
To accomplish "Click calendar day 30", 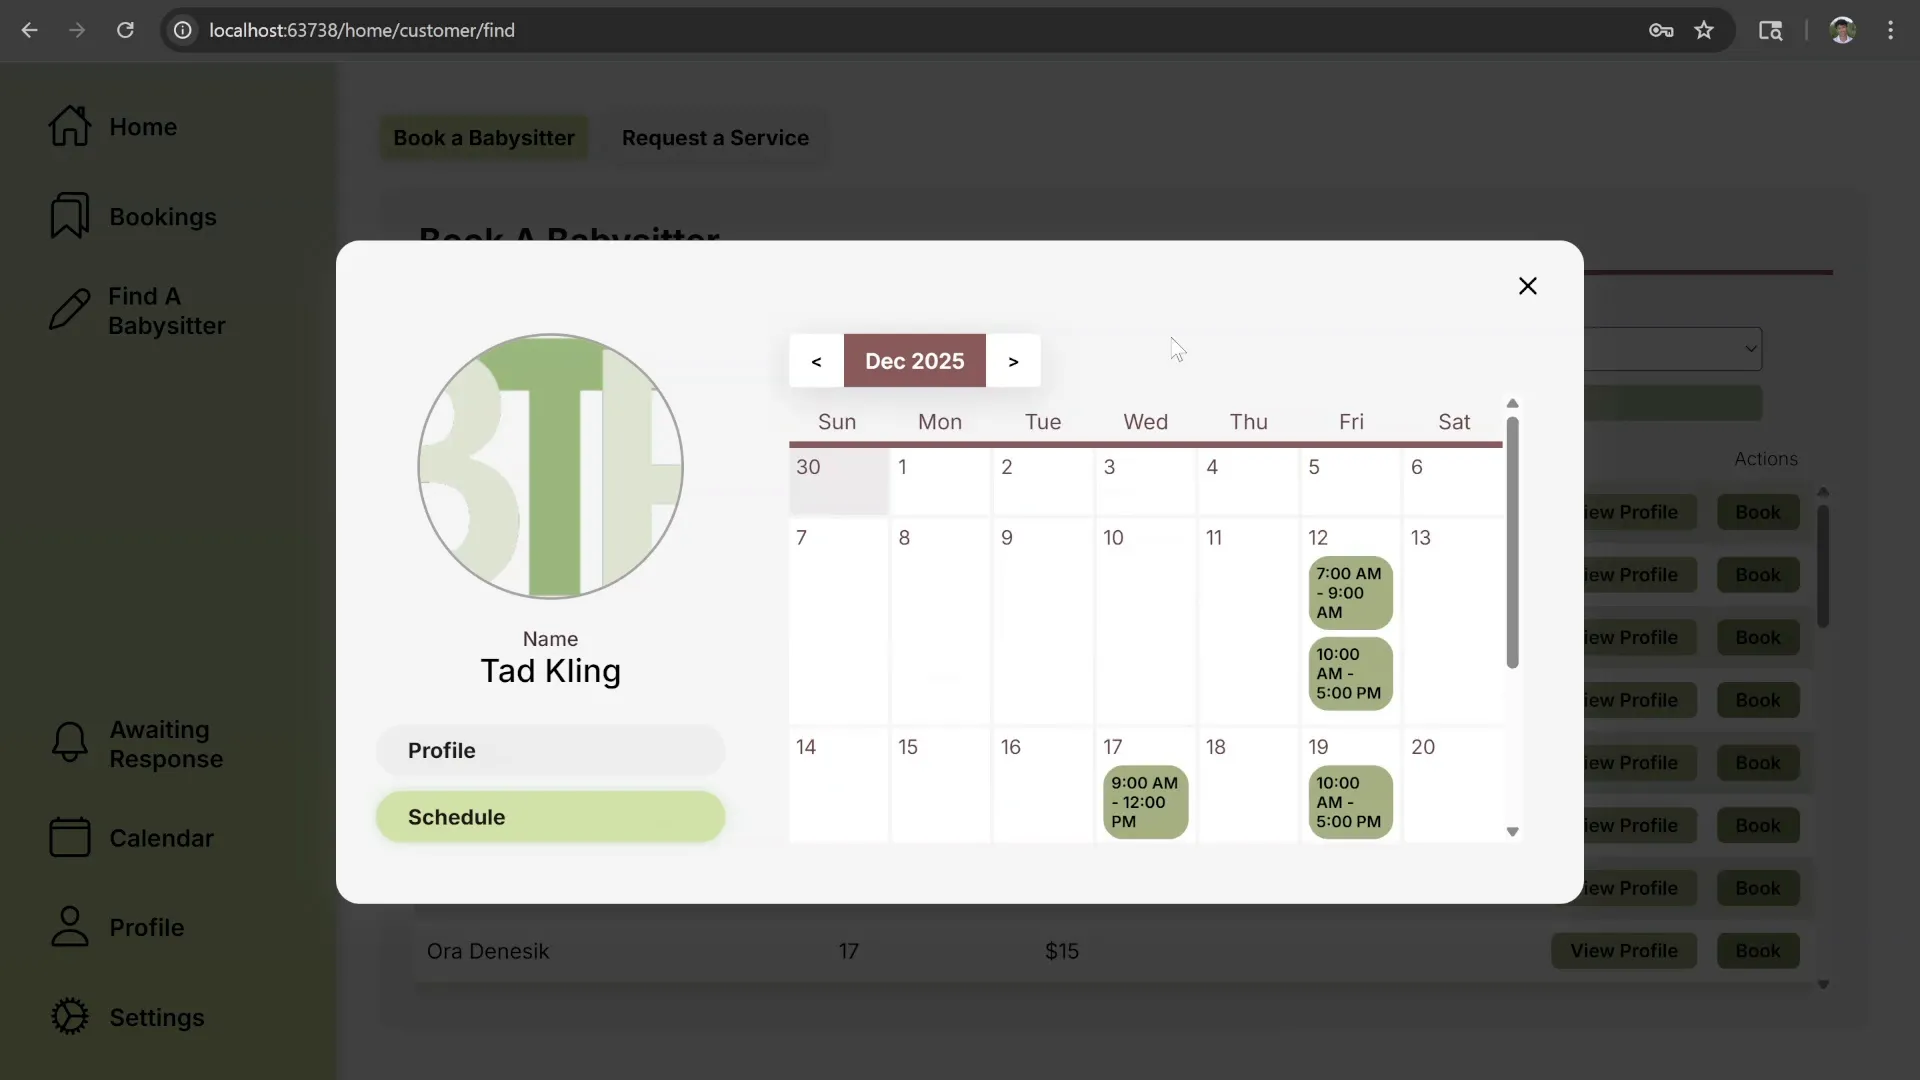I will 838,481.
